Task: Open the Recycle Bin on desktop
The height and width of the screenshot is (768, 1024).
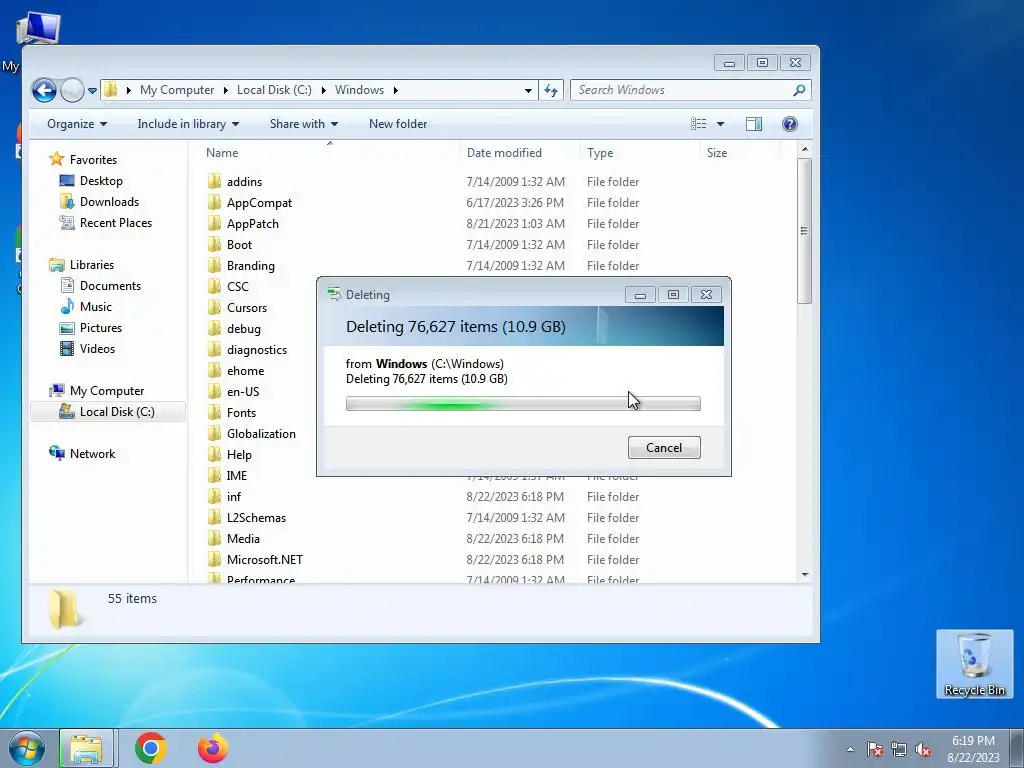Action: pos(974,664)
